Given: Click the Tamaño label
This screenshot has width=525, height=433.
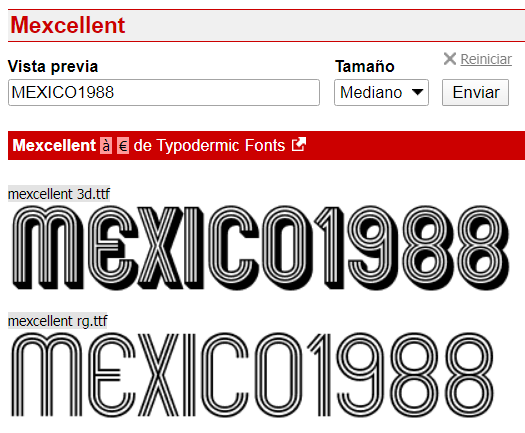Looking at the screenshot, I should 365,66.
